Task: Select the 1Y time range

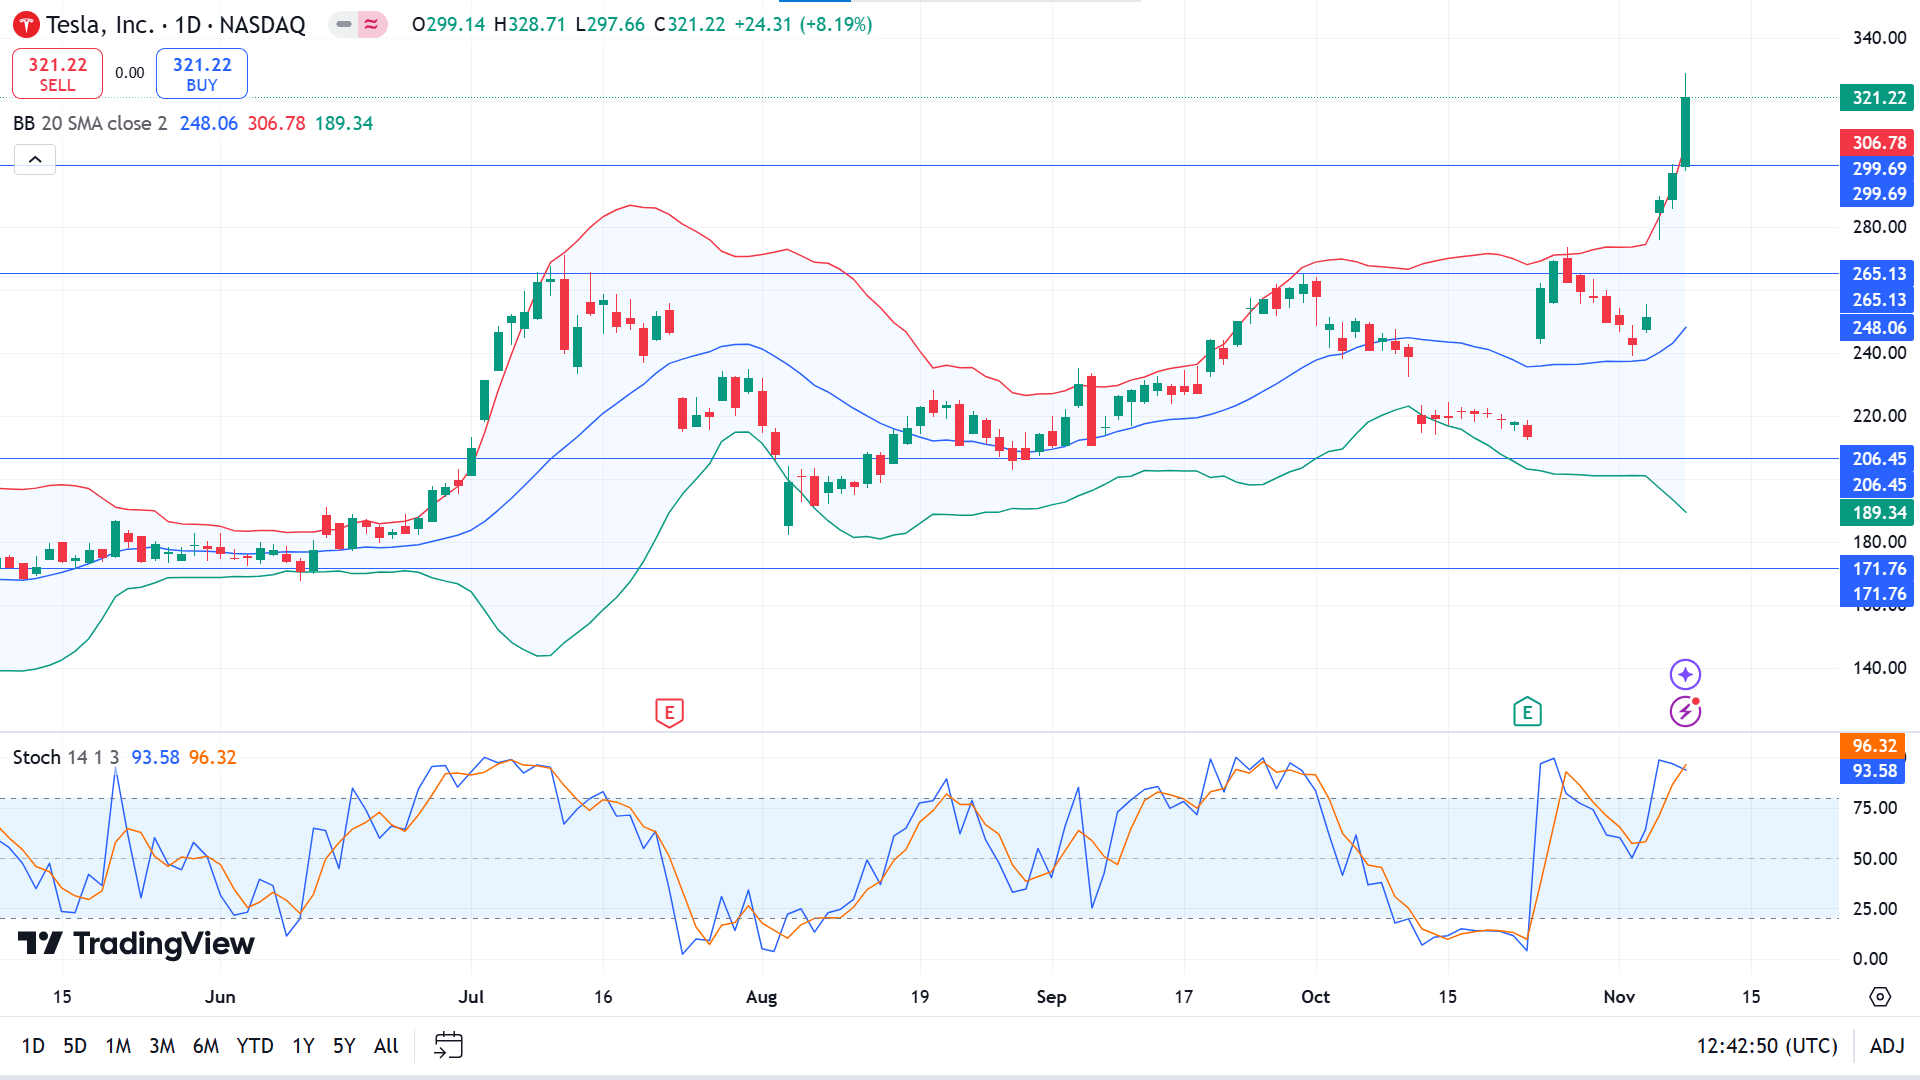Action: tap(303, 1046)
